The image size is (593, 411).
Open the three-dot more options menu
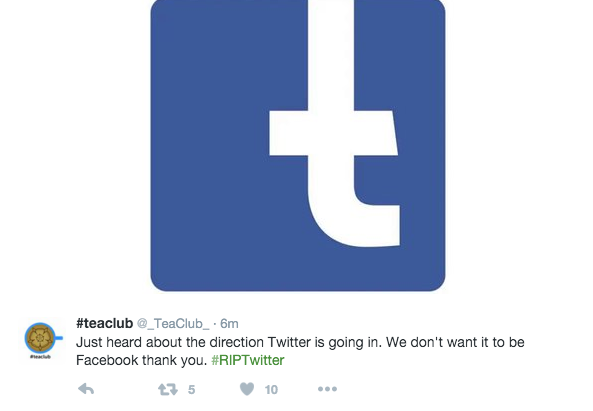(x=327, y=389)
